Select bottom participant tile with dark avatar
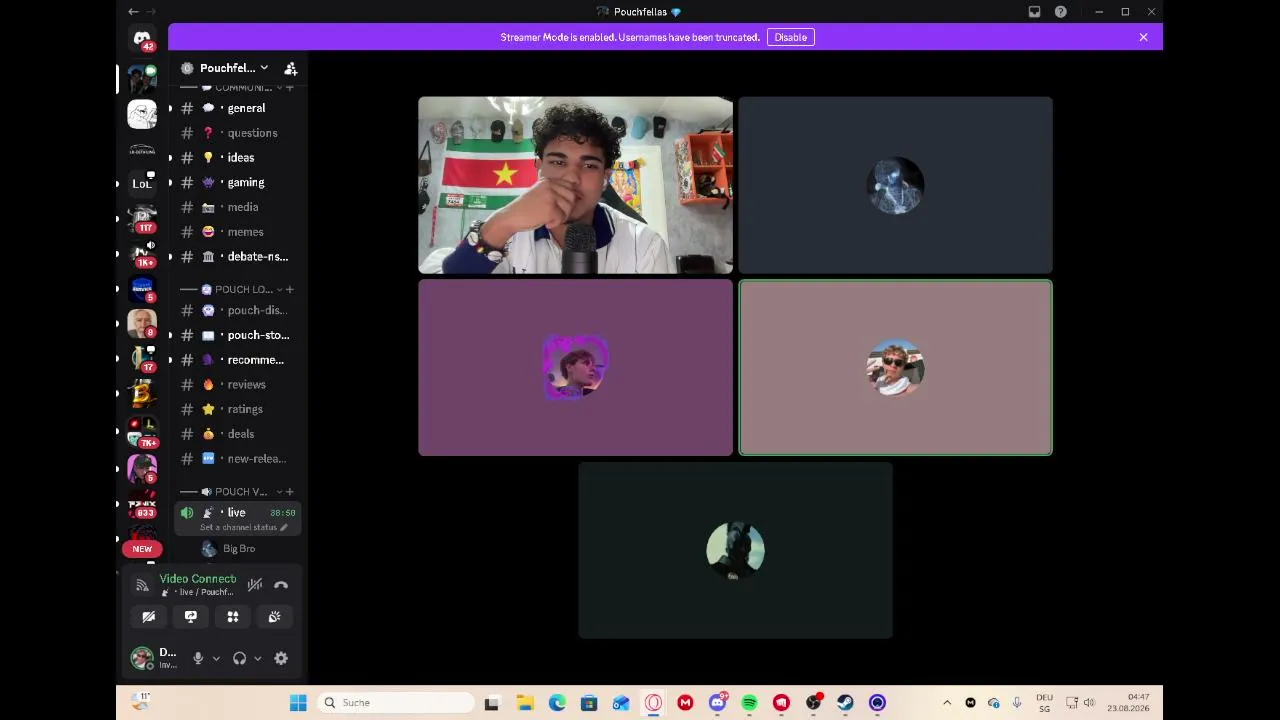Viewport: 1280px width, 720px height. [x=735, y=550]
